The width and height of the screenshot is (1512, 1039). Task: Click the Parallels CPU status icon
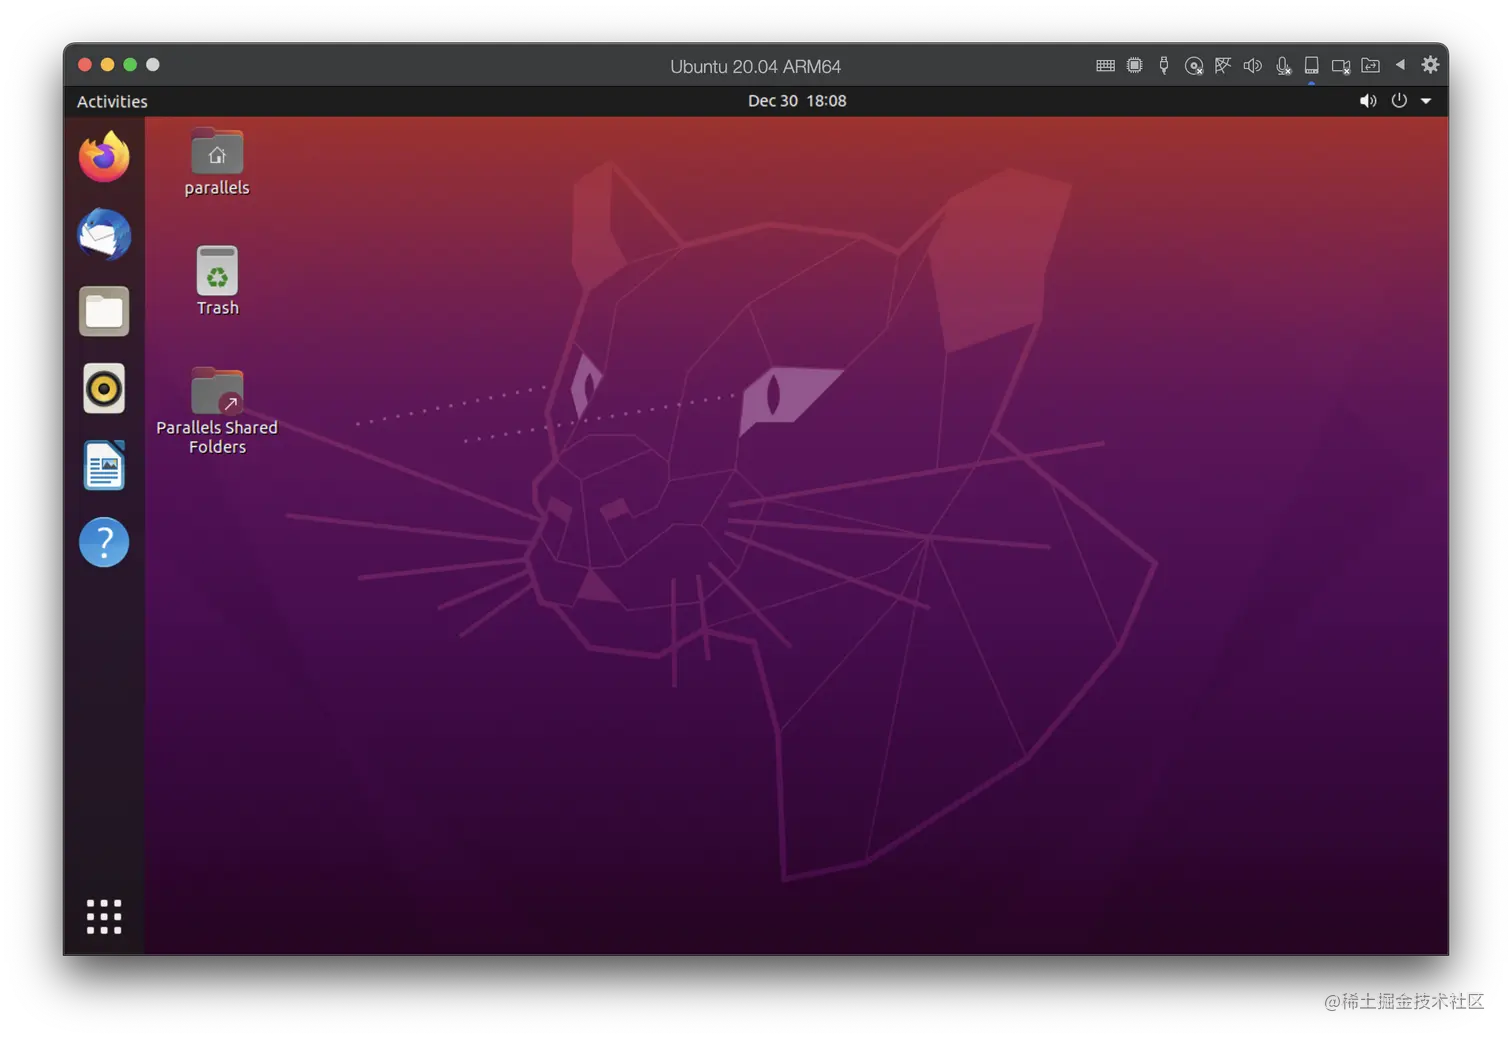pos(1134,65)
